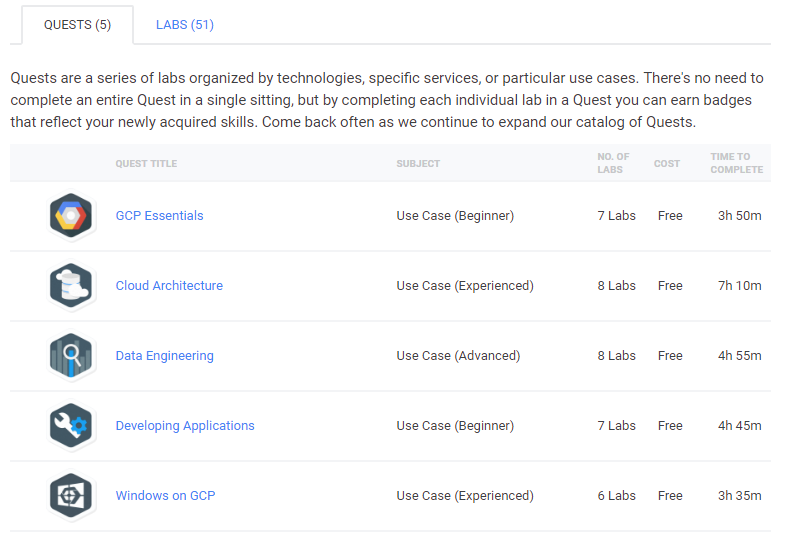
Task: Click the Time to Complete column header
Action: (x=736, y=163)
